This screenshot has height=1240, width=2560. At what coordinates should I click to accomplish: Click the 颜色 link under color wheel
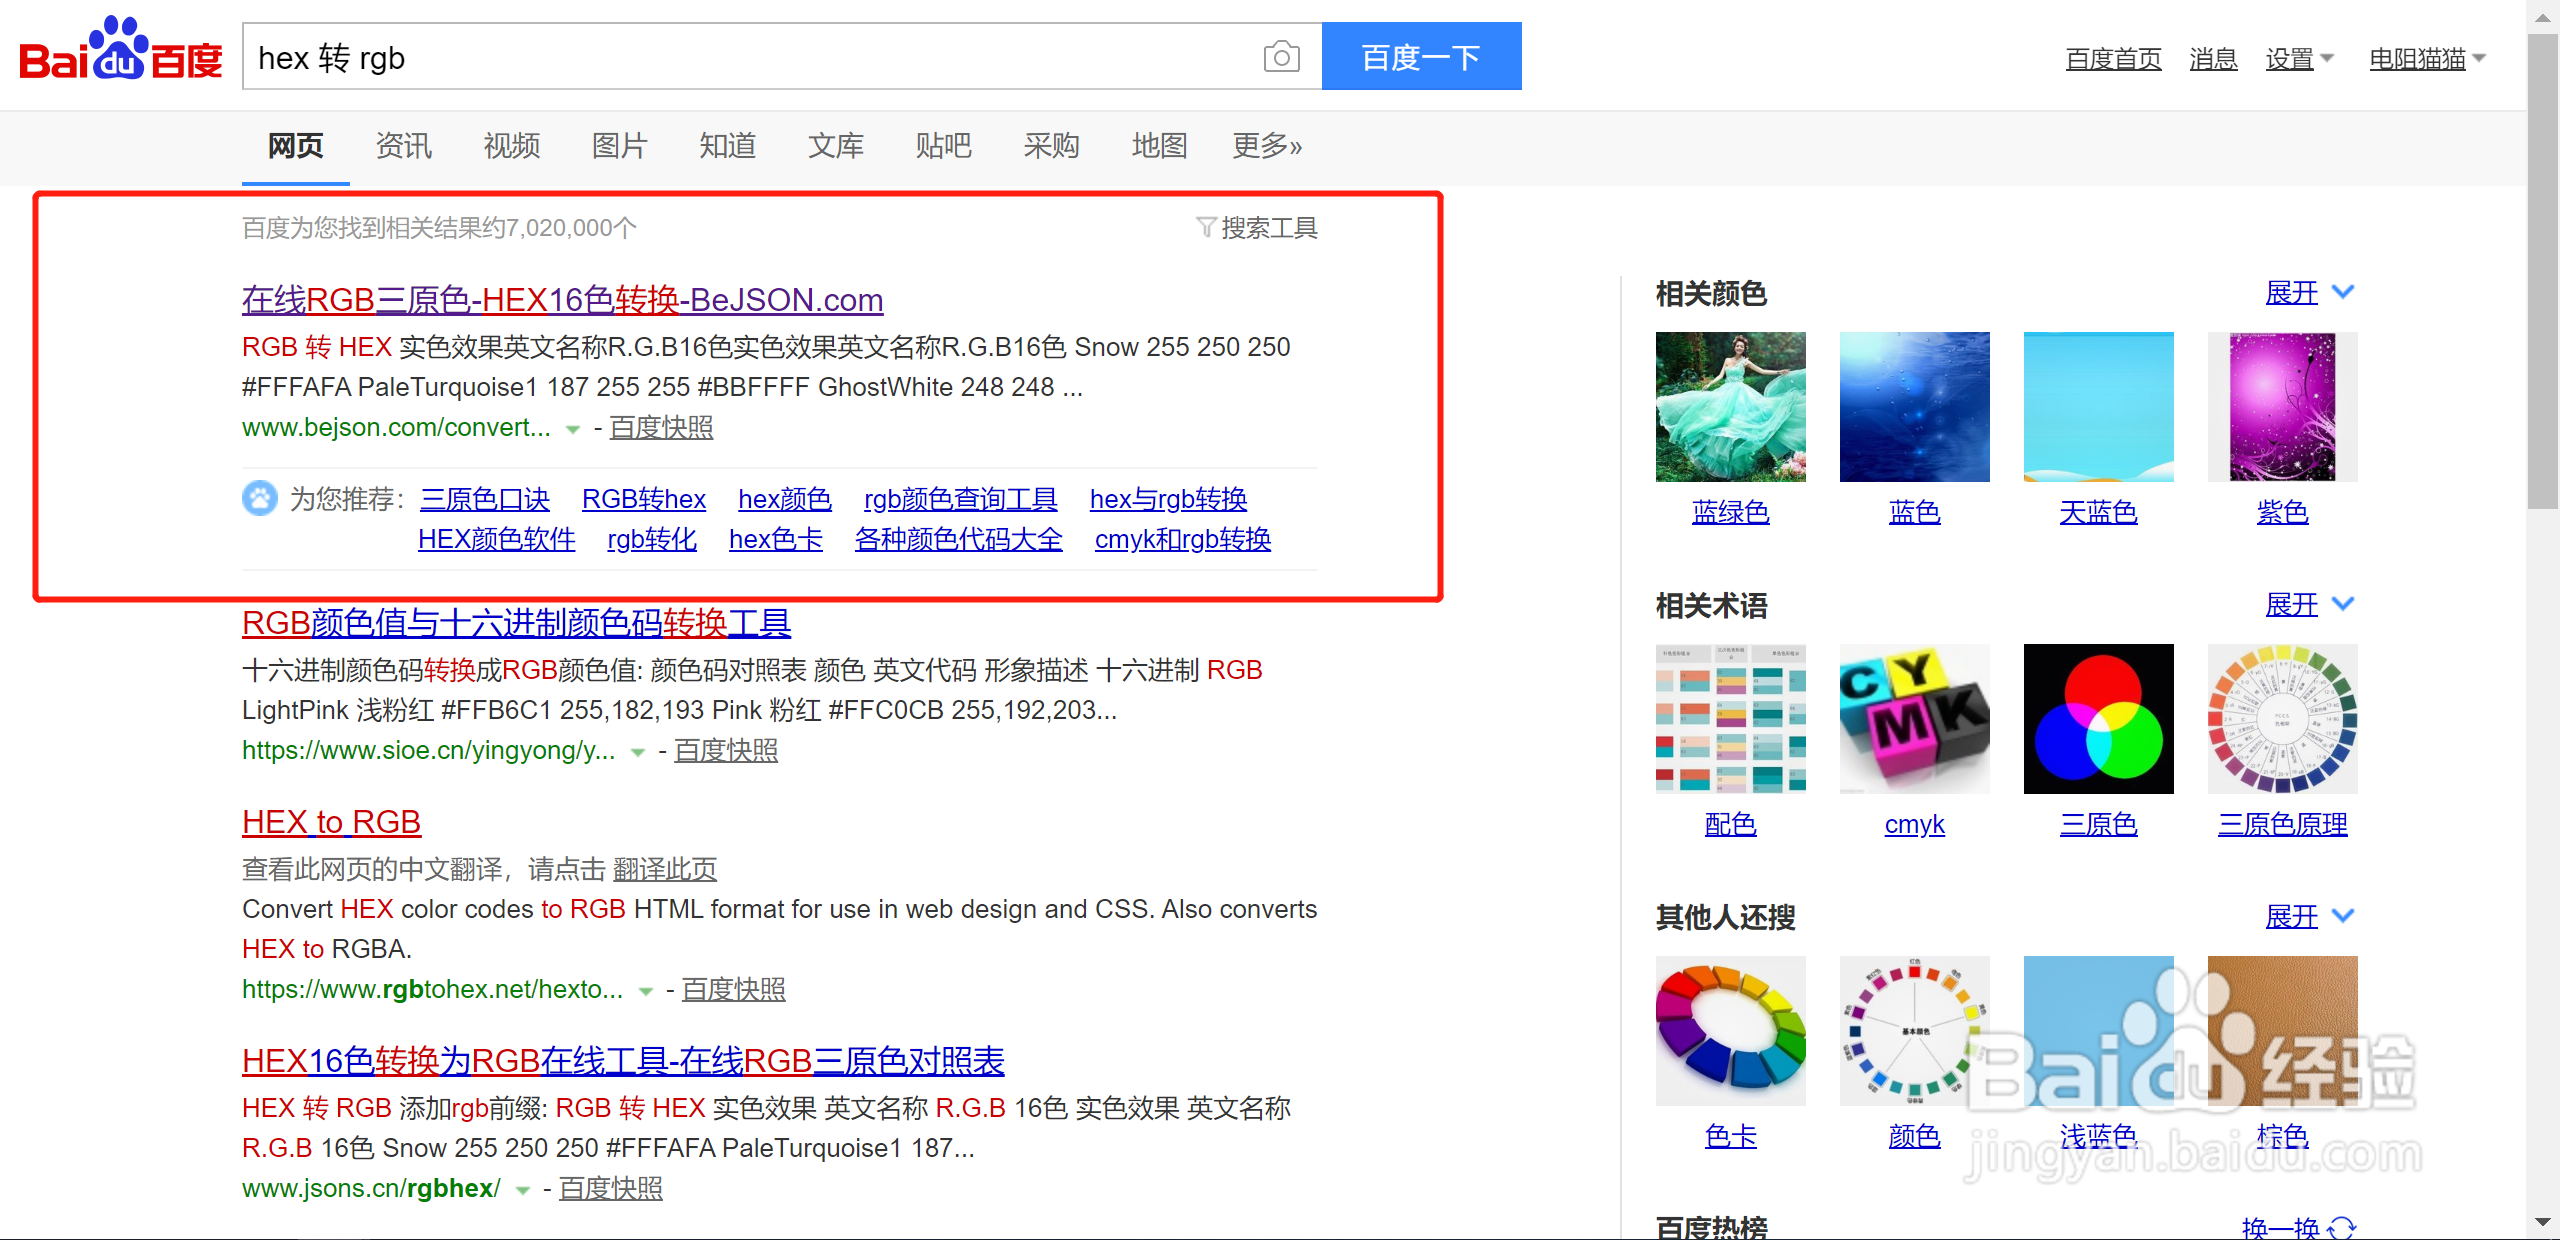(x=1915, y=1136)
